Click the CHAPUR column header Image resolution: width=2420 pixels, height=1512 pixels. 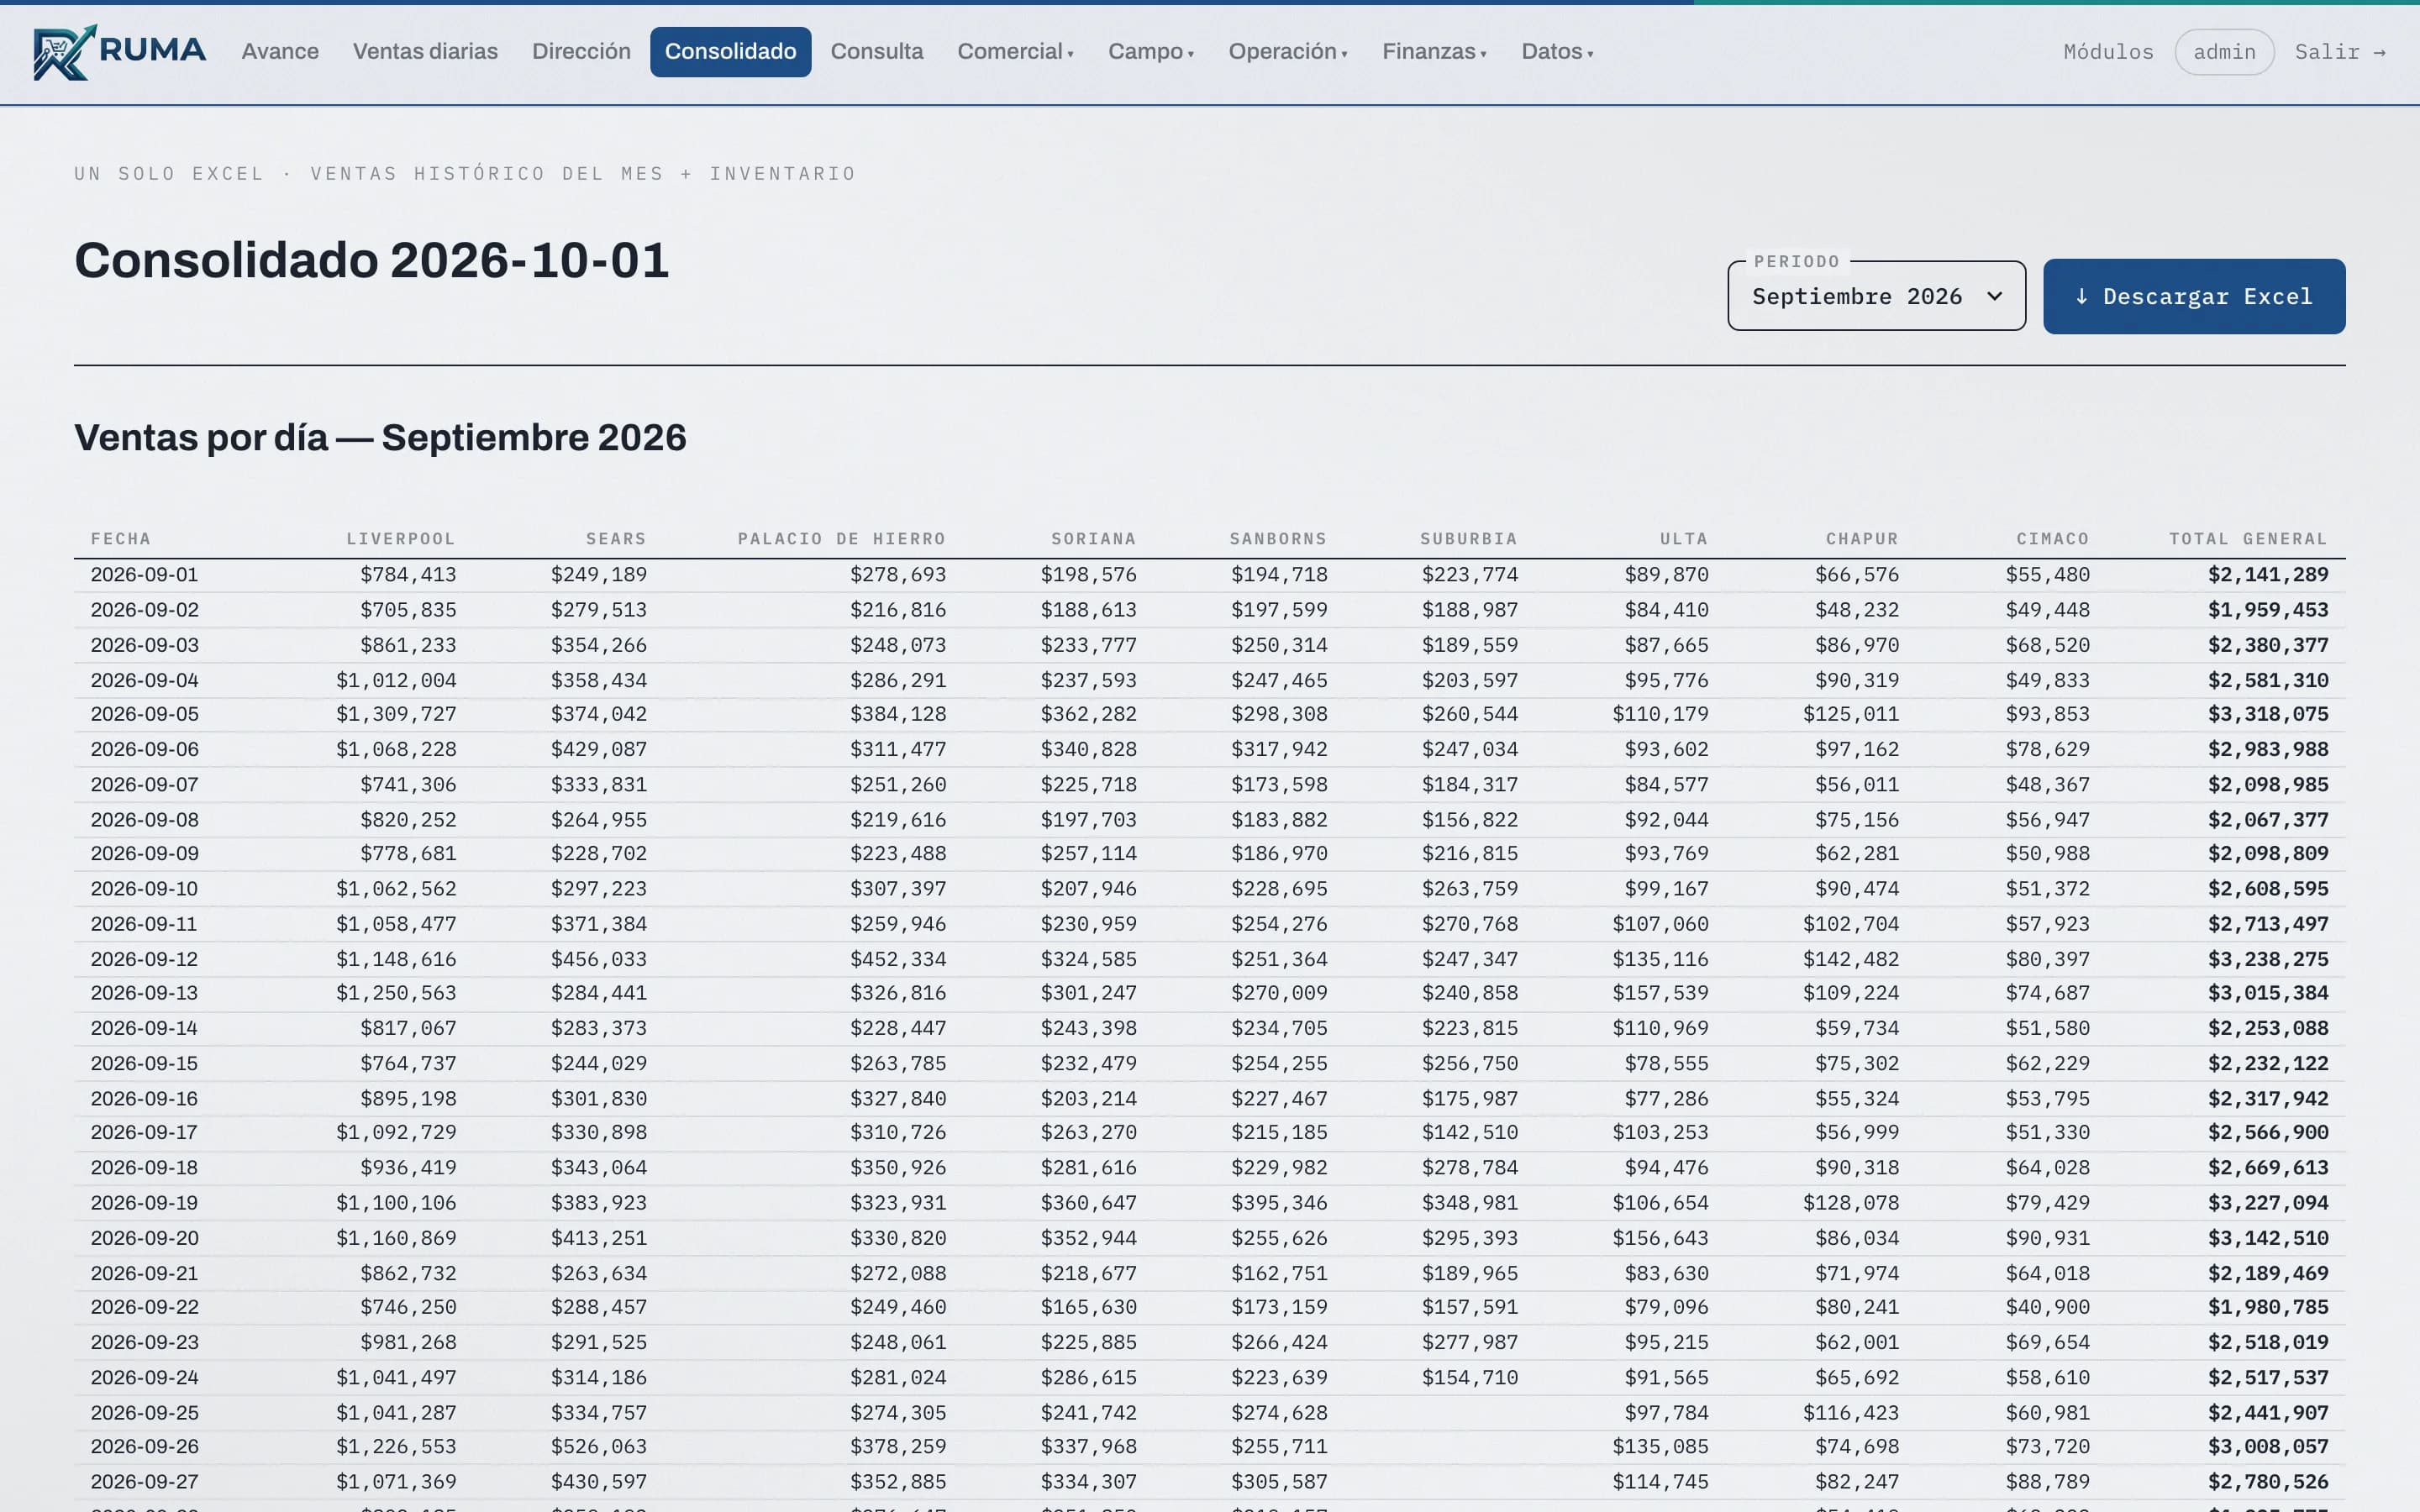tap(1862, 539)
